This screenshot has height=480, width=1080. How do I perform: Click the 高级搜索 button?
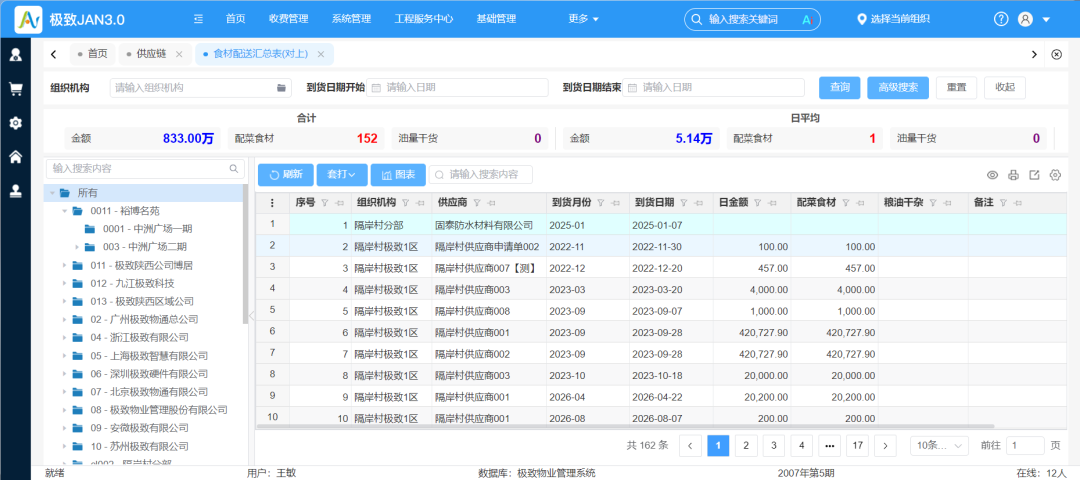coord(898,87)
